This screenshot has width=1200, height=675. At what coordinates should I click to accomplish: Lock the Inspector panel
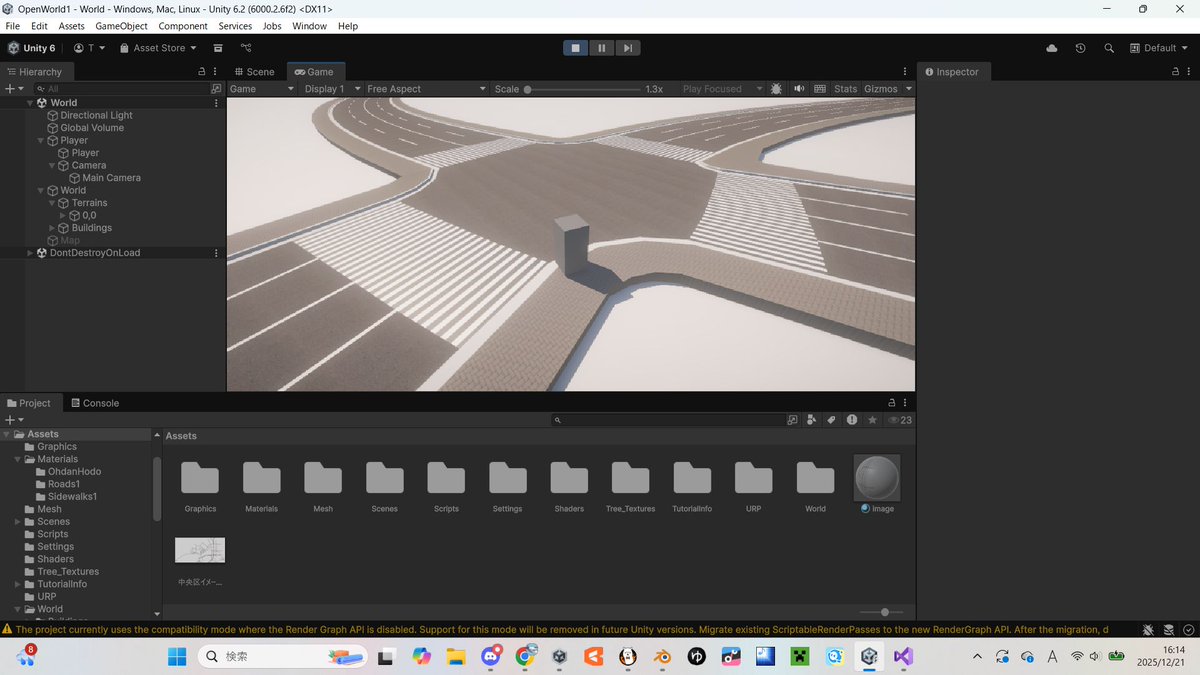click(x=1176, y=72)
